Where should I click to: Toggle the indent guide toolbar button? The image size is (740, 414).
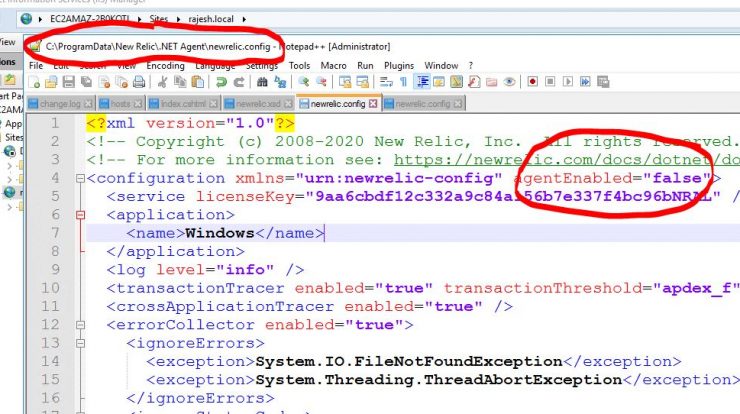421,82
